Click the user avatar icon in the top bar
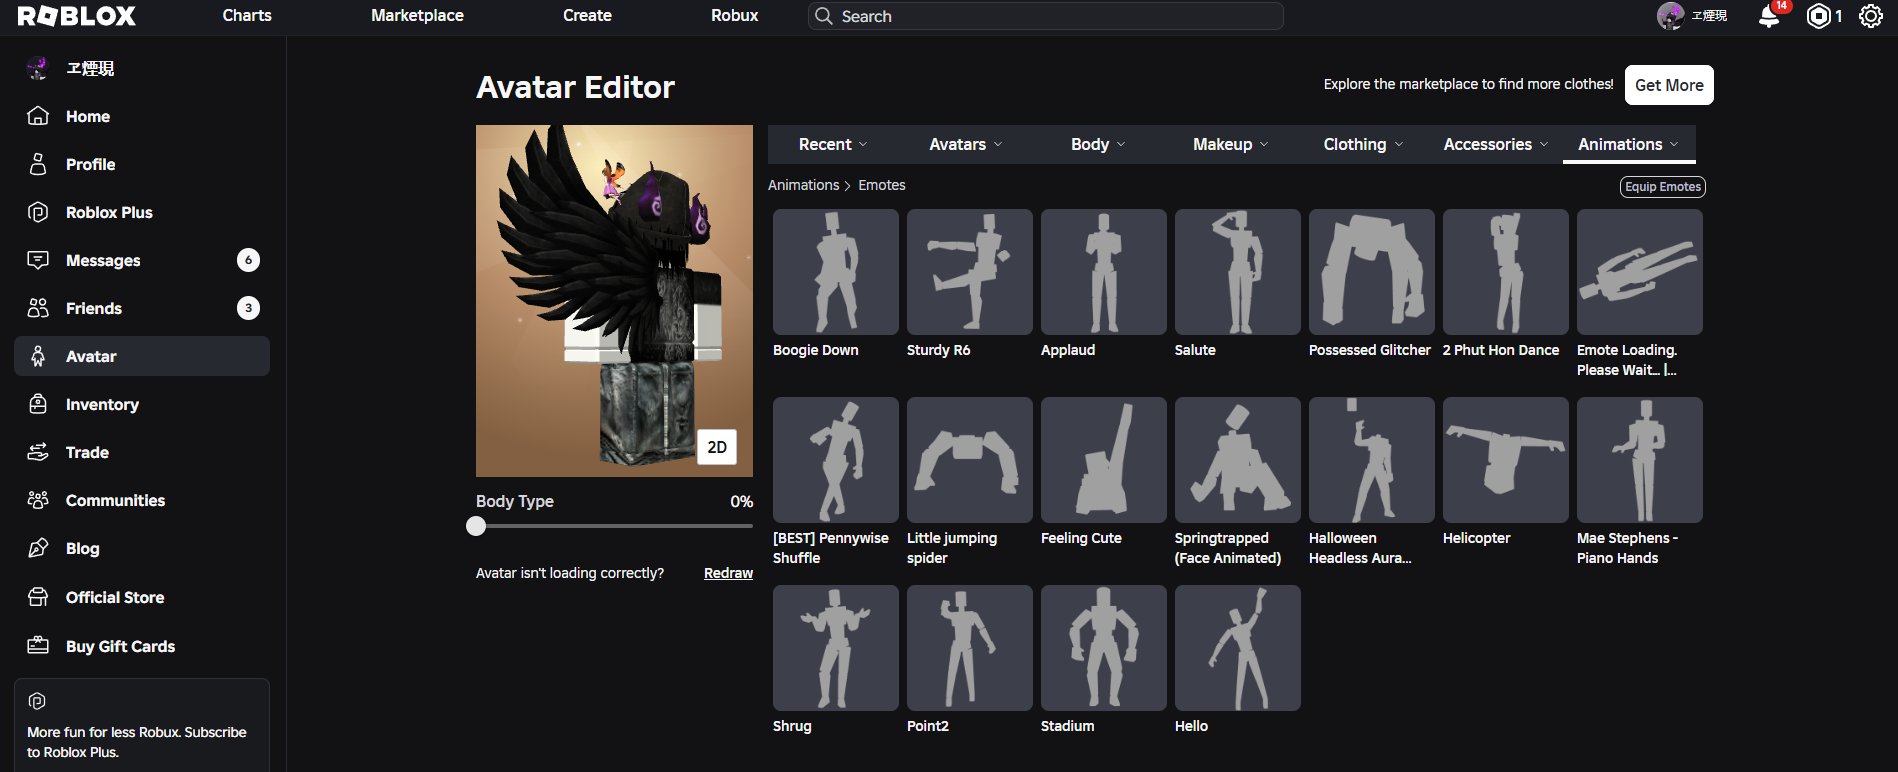 [x=1670, y=16]
